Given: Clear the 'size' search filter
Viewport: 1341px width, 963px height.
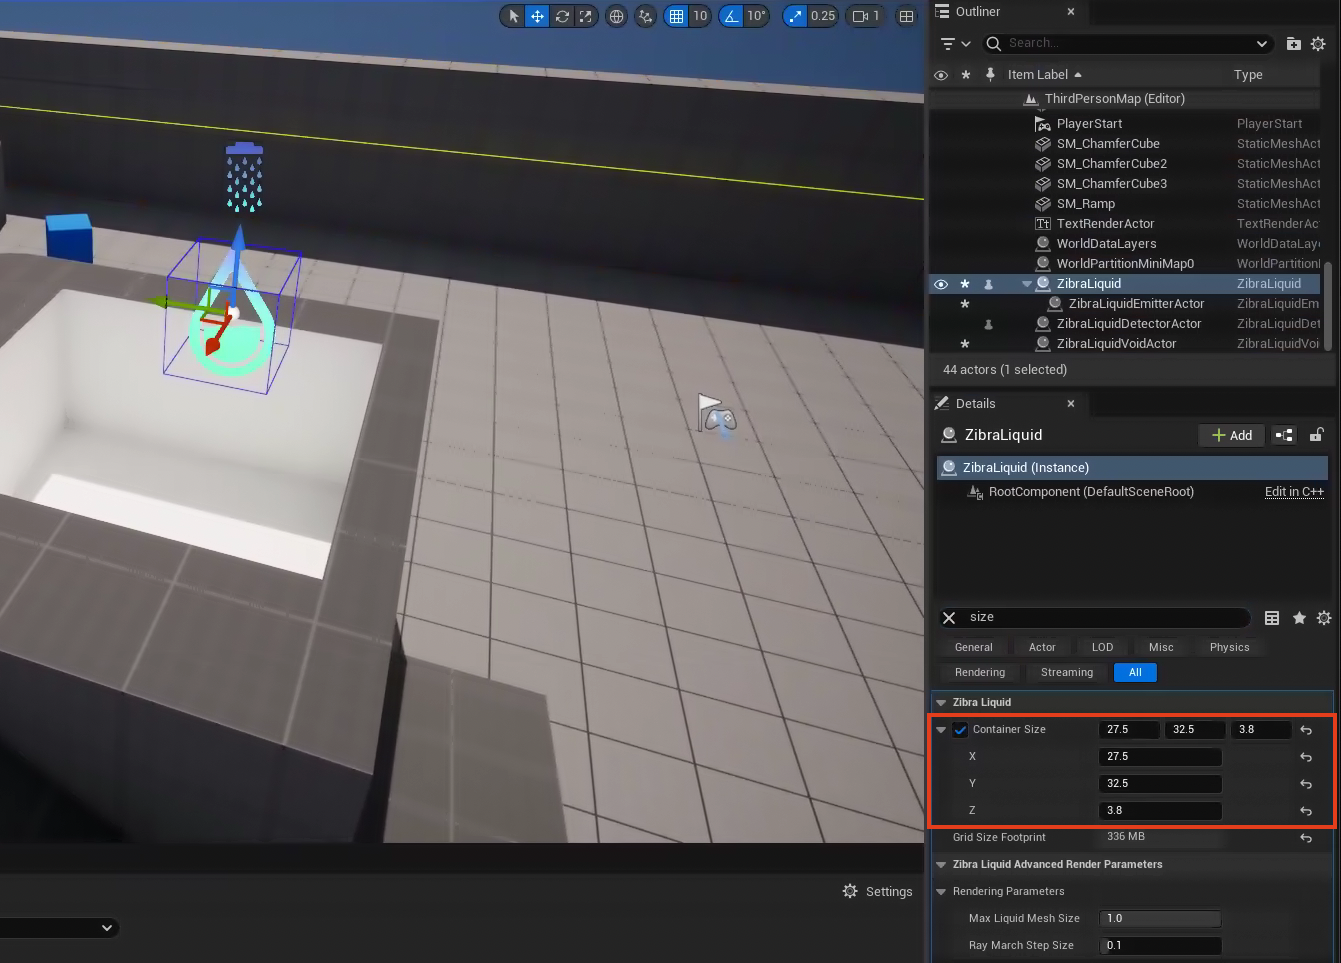Looking at the screenshot, I should click(949, 618).
